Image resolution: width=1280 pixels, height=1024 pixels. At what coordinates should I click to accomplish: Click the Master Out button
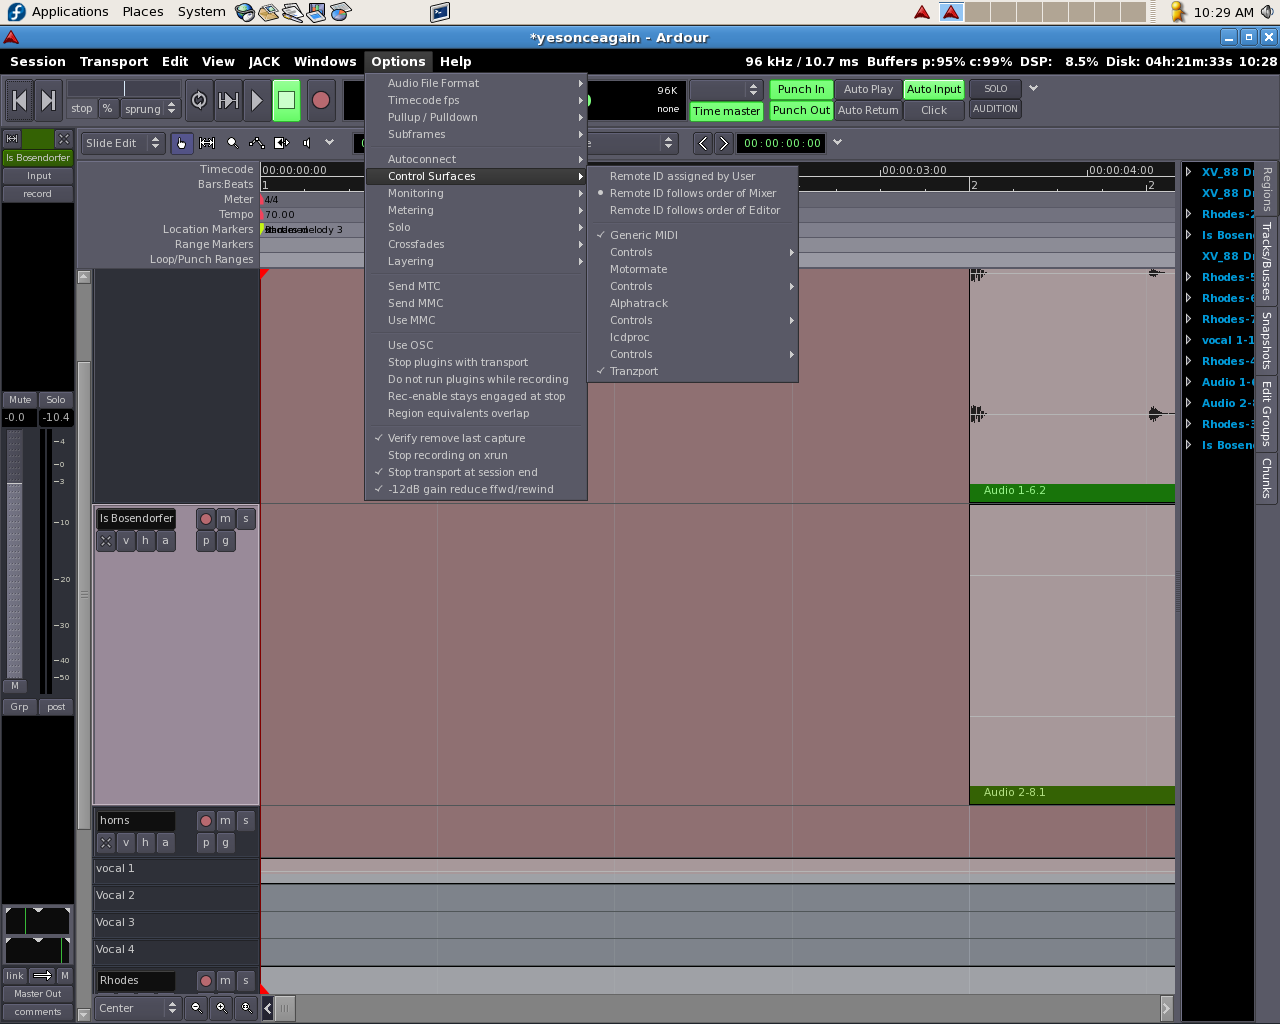[38, 994]
